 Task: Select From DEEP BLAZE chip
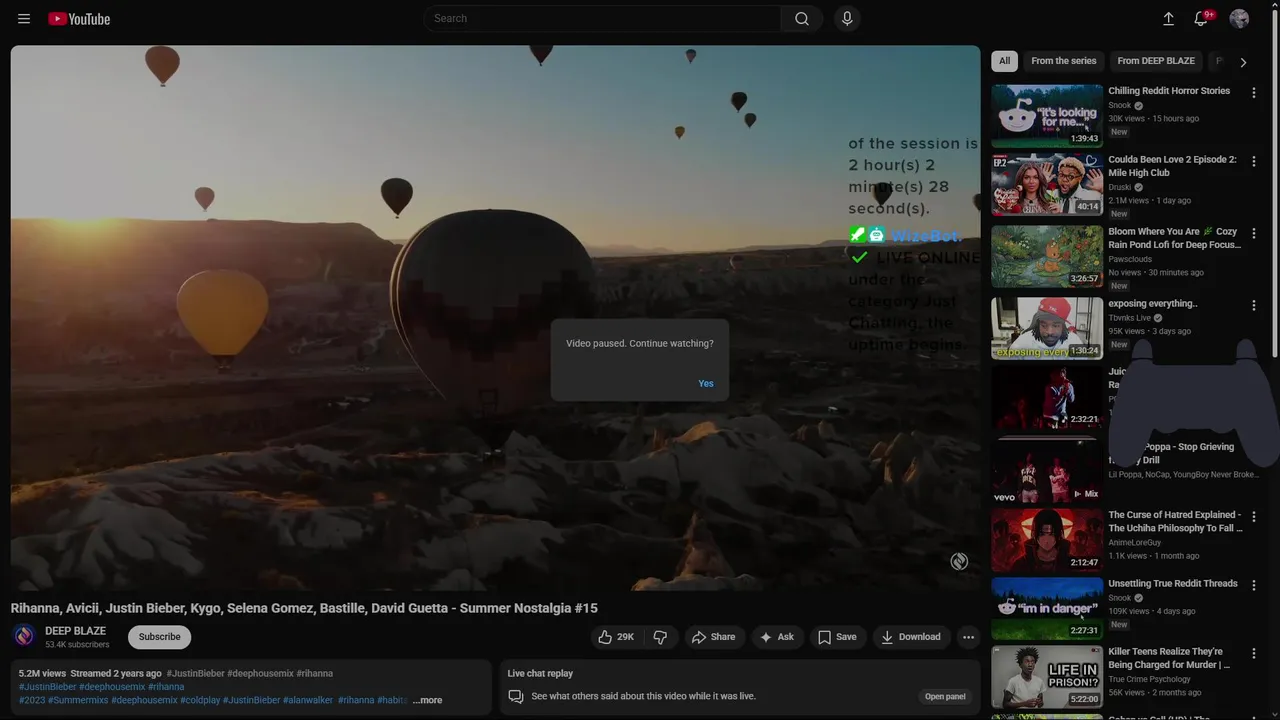click(x=1156, y=61)
